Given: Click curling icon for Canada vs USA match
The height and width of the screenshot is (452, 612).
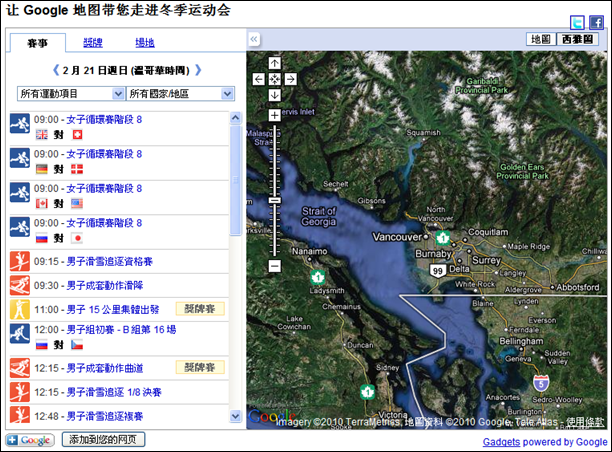Looking at the screenshot, I should [20, 192].
